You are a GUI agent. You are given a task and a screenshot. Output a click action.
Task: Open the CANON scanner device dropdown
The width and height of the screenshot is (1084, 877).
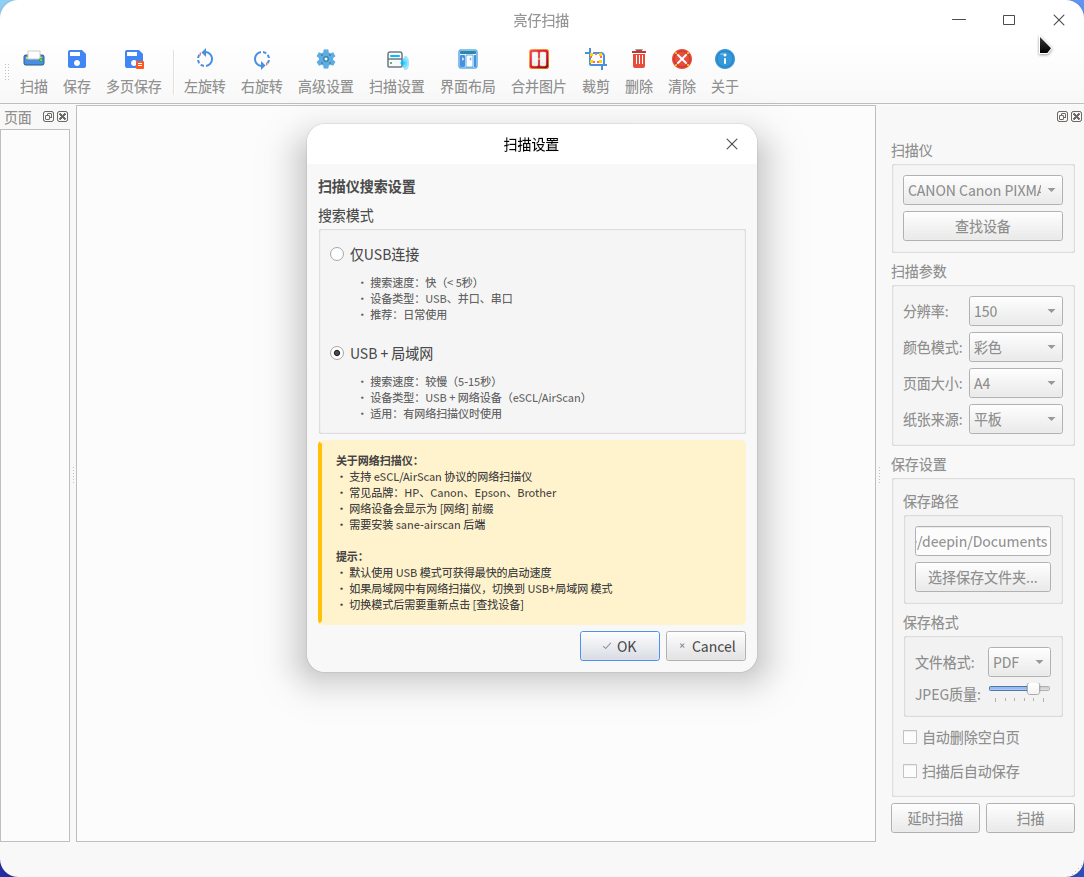(982, 190)
